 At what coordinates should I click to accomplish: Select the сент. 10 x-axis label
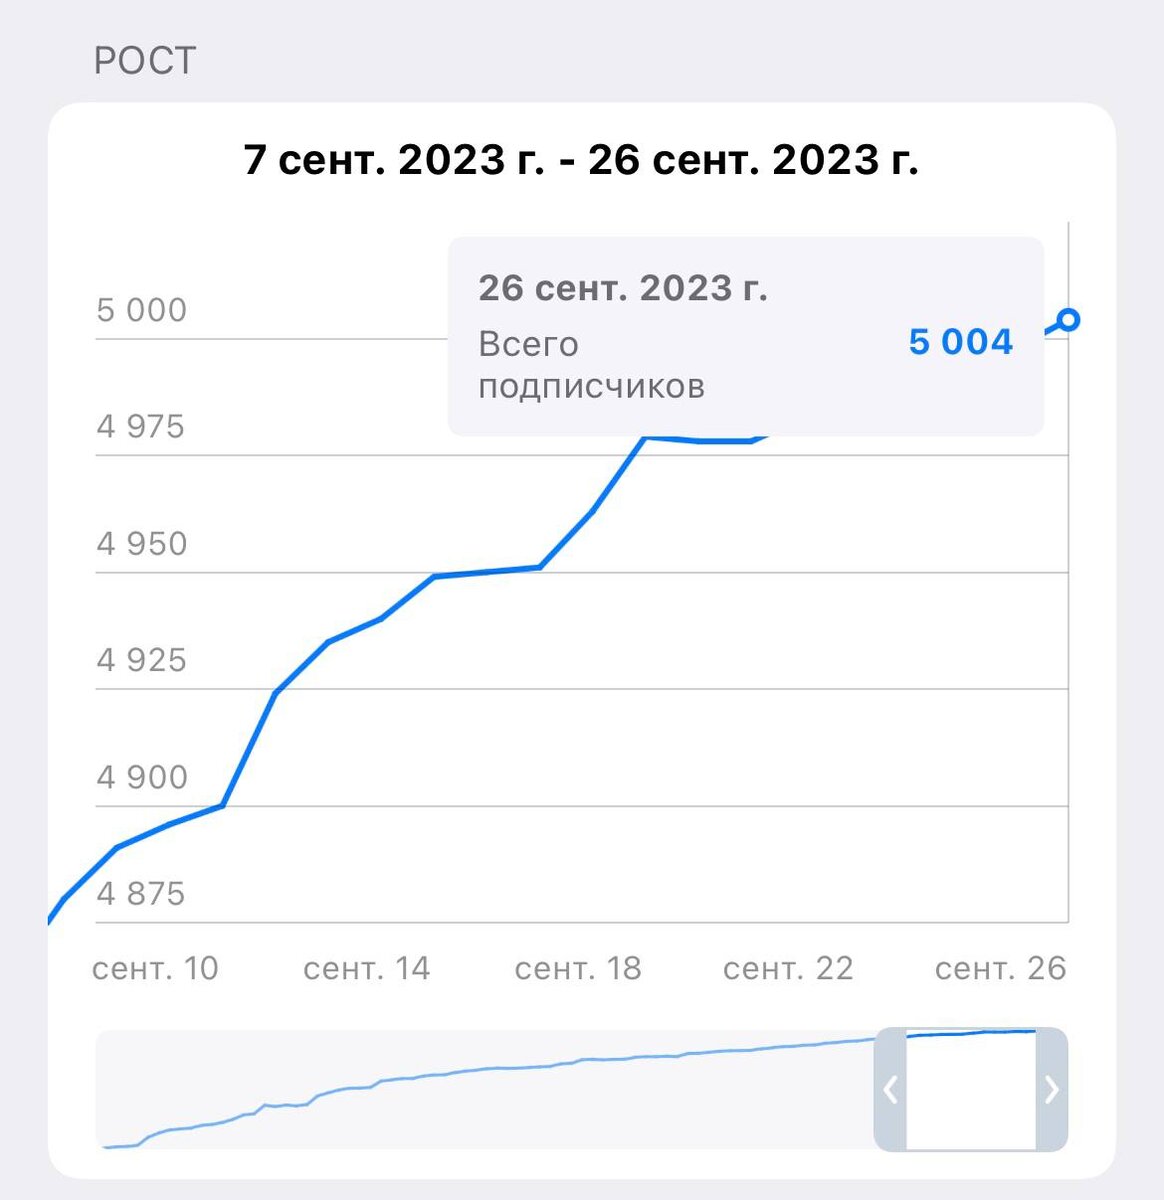155,968
